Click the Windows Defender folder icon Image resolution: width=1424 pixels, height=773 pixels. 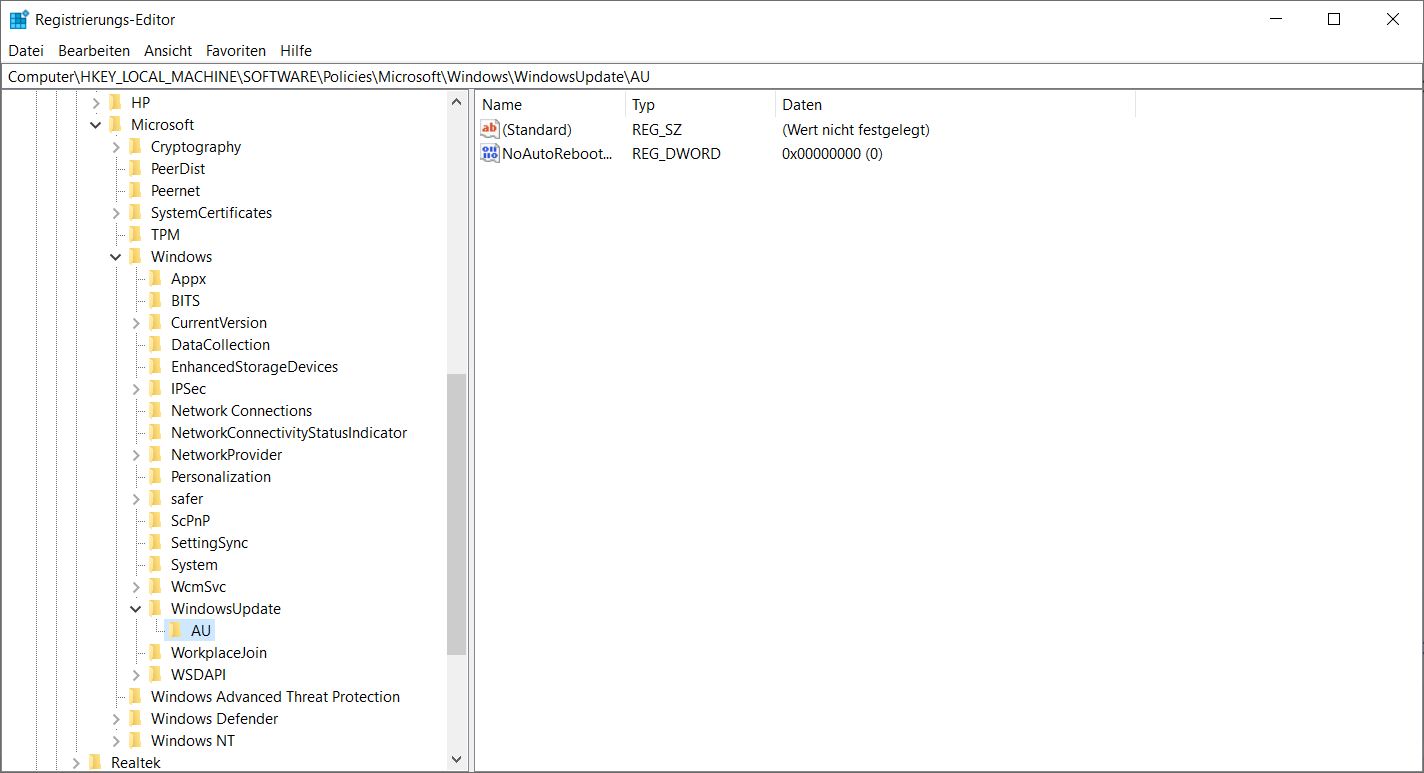coord(135,718)
